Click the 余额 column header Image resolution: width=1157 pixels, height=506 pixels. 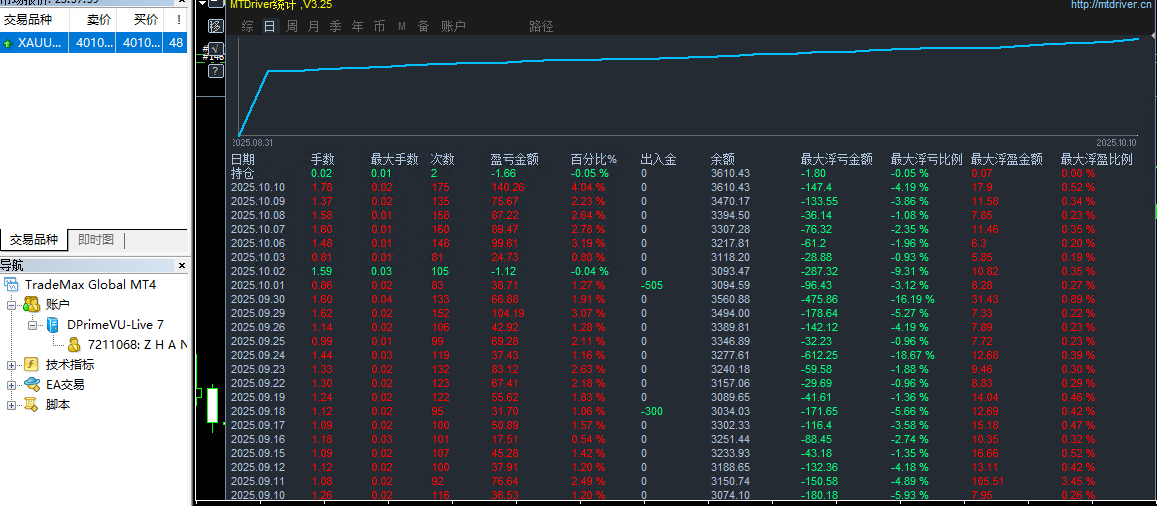coord(722,159)
